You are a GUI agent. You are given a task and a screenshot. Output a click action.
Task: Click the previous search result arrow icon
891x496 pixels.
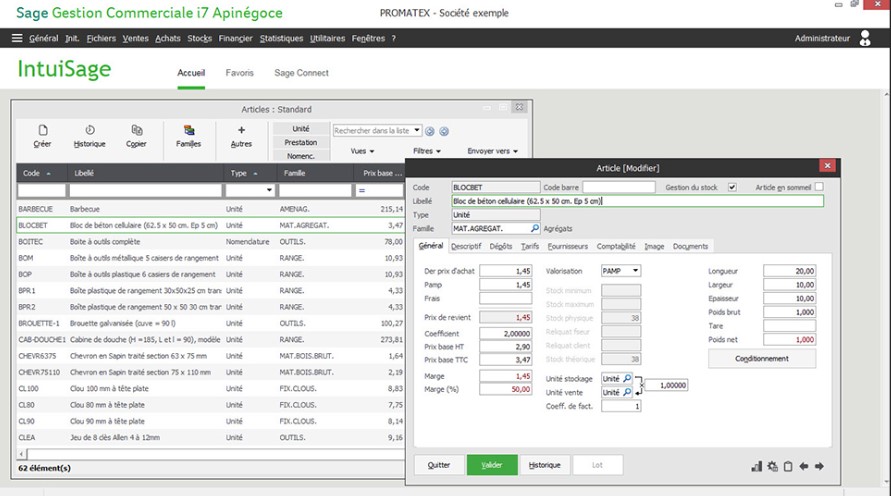[x=430, y=131]
